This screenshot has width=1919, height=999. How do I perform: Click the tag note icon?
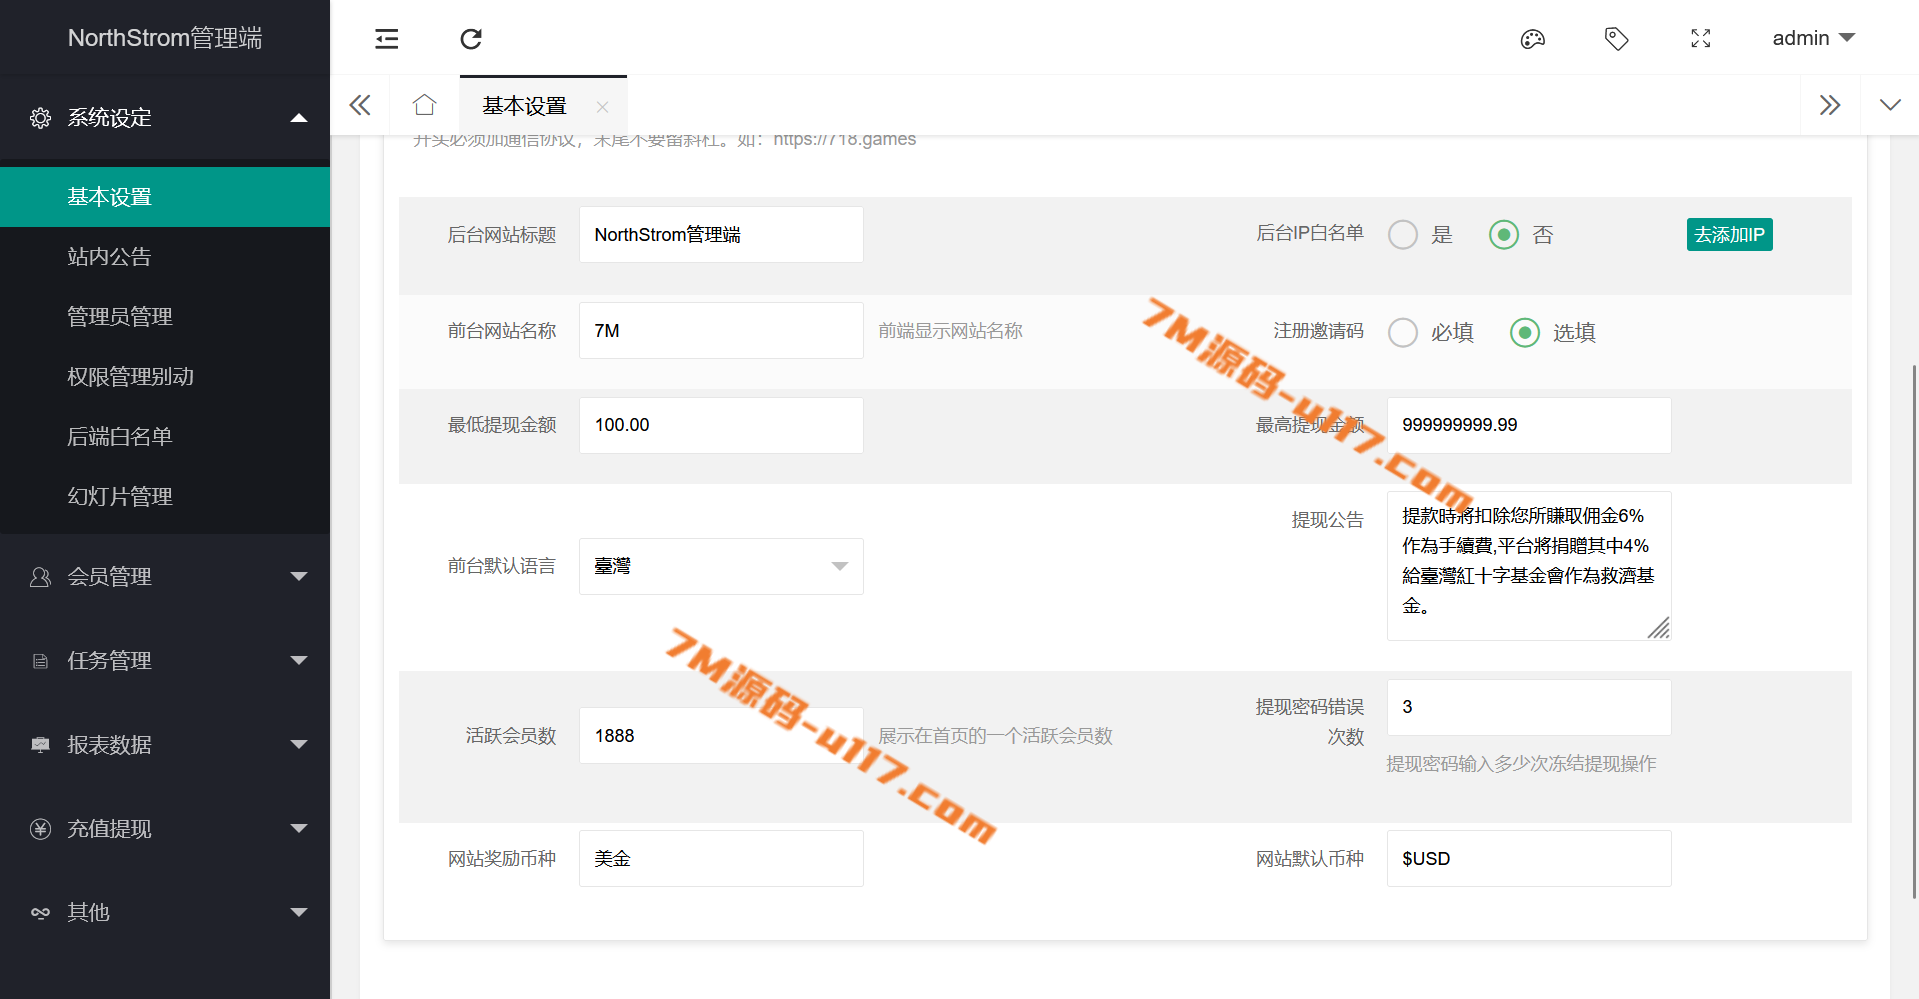tap(1616, 39)
